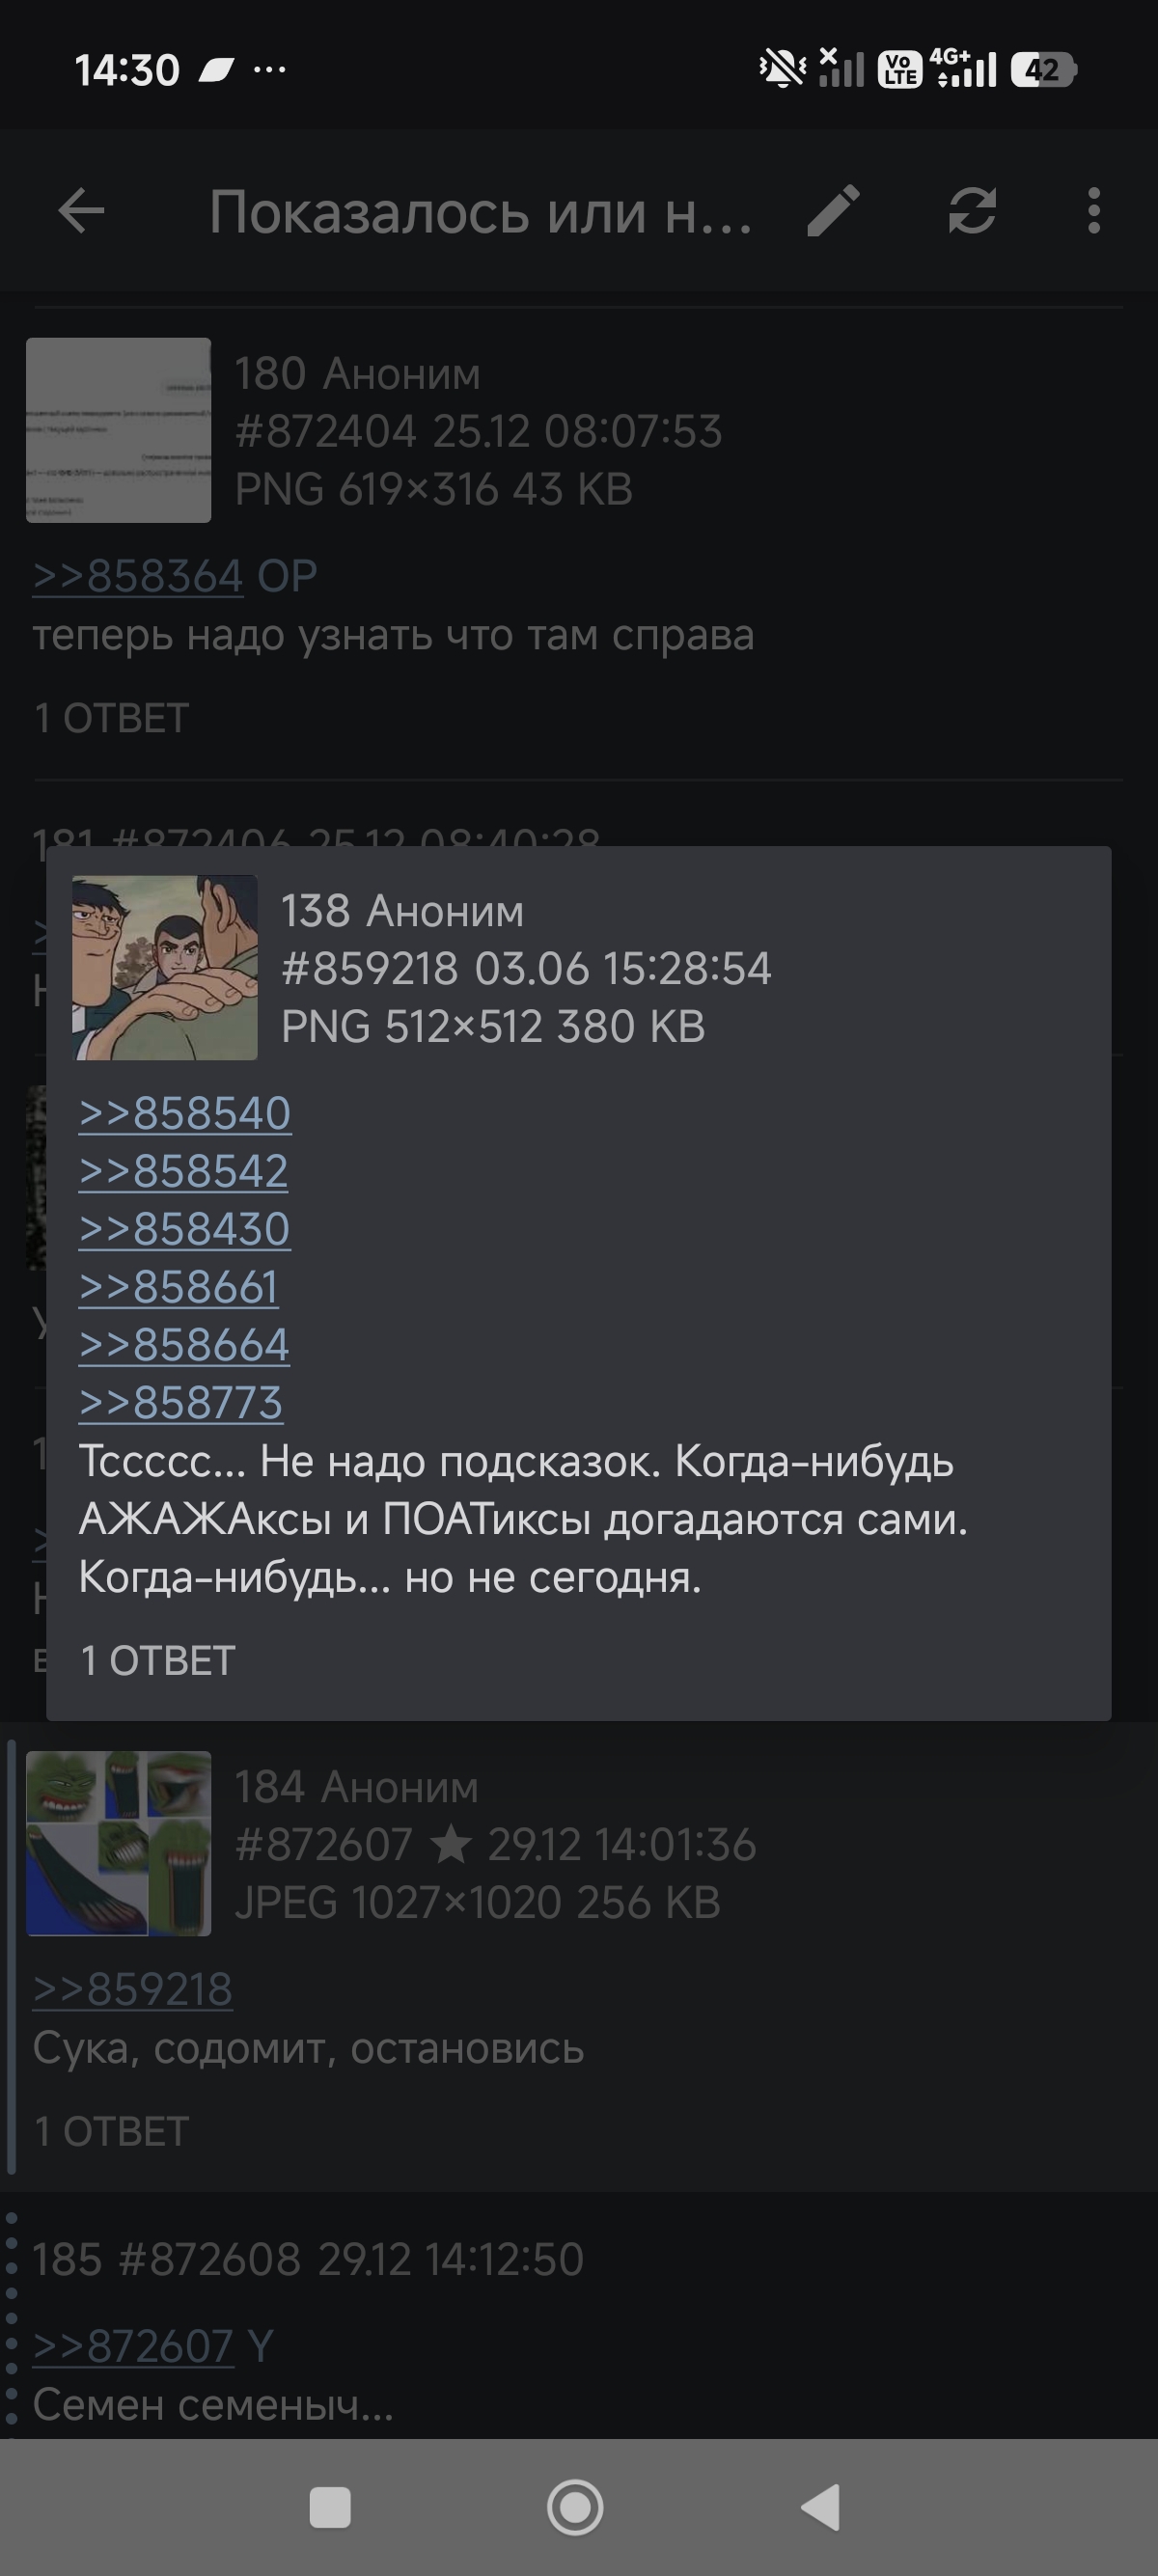Tap the Android home circle button
This screenshot has width=1158, height=2576.
[x=575, y=2507]
